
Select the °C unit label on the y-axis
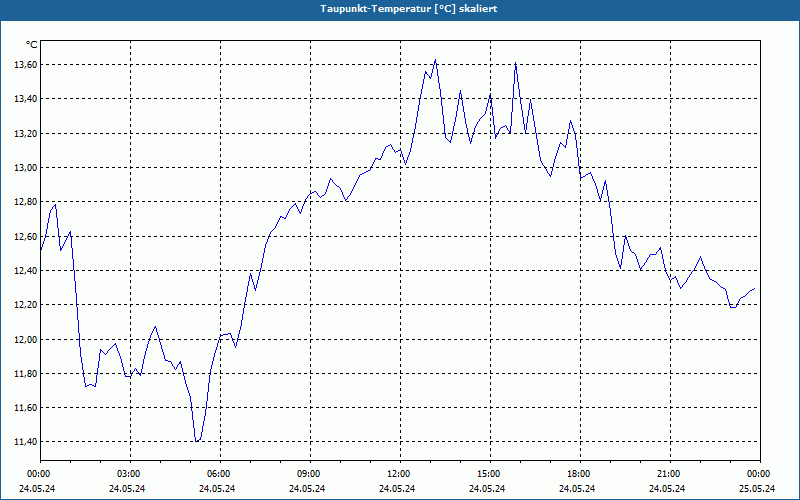[x=32, y=45]
